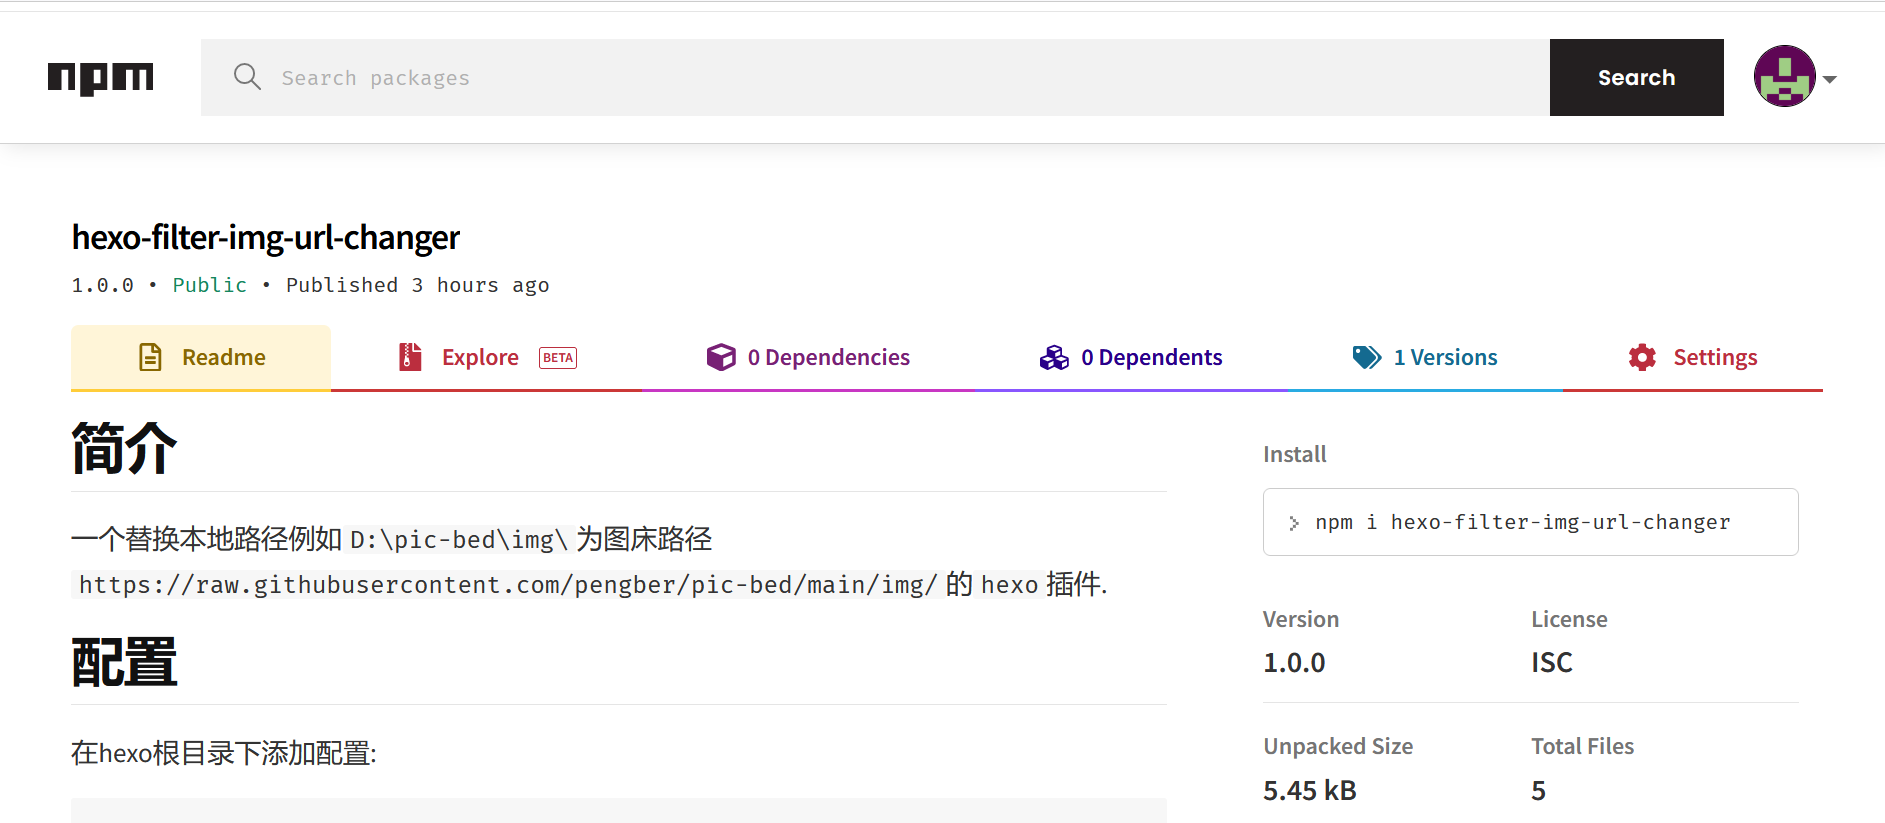Click the BETA badge
Viewport: 1885px width, 823px height.
point(558,358)
